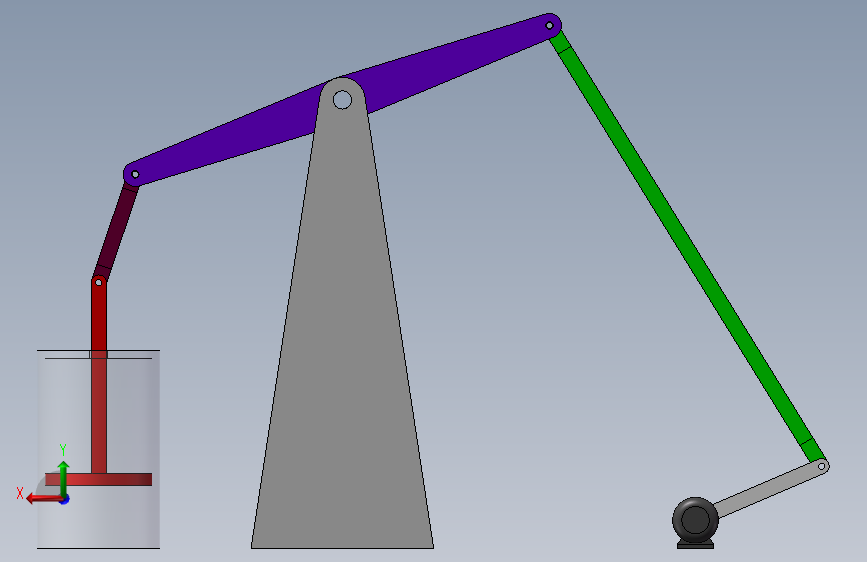Click the pivot hole atop the gray tower

point(342,100)
